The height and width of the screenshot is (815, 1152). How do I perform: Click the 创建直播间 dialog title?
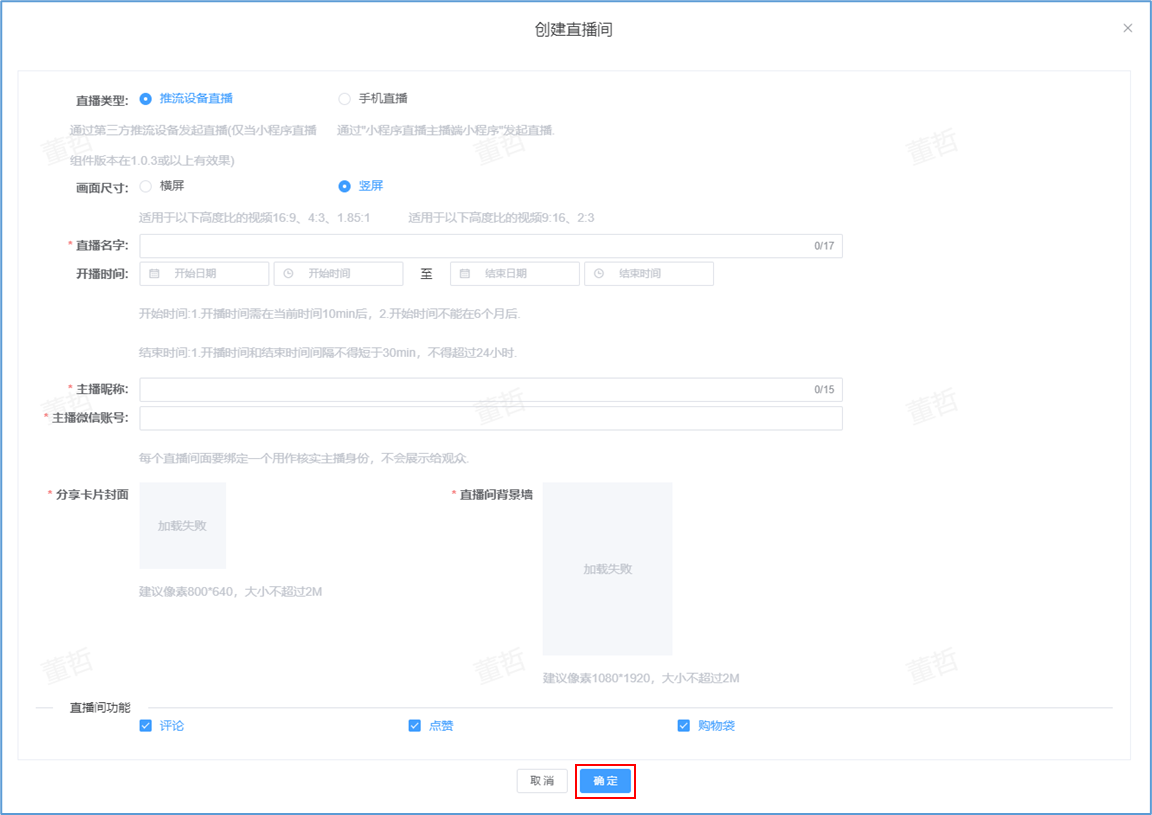tap(574, 29)
